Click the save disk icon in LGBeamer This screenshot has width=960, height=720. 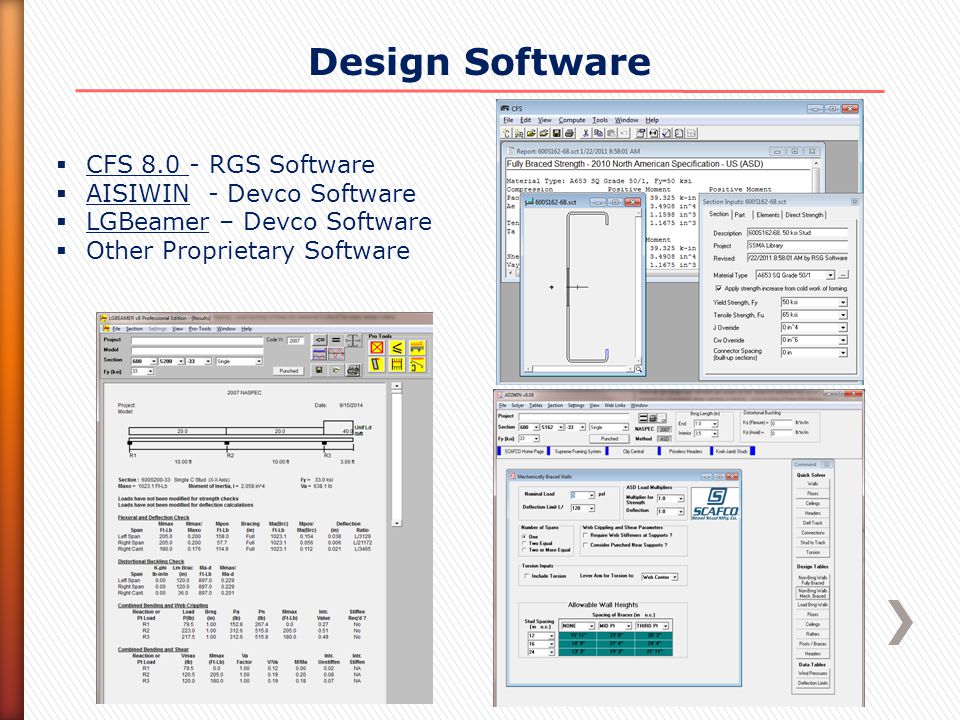click(x=318, y=370)
